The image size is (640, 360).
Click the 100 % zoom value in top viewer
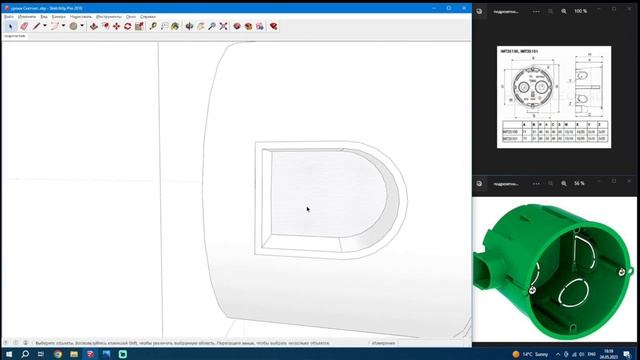[580, 11]
